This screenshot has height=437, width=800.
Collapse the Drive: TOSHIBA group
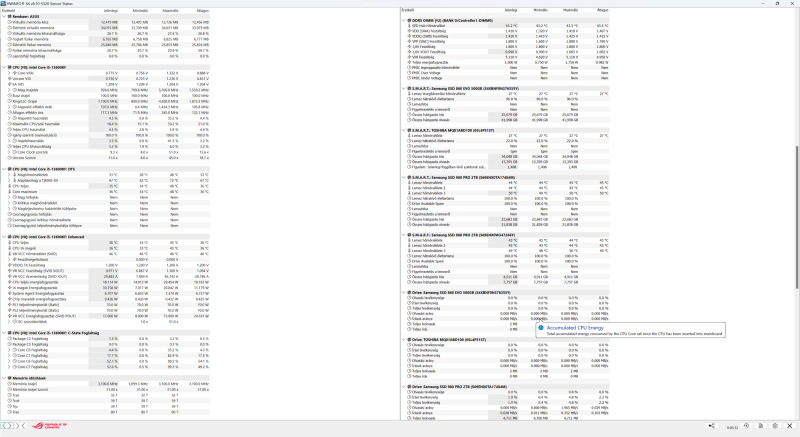pyautogui.click(x=404, y=340)
